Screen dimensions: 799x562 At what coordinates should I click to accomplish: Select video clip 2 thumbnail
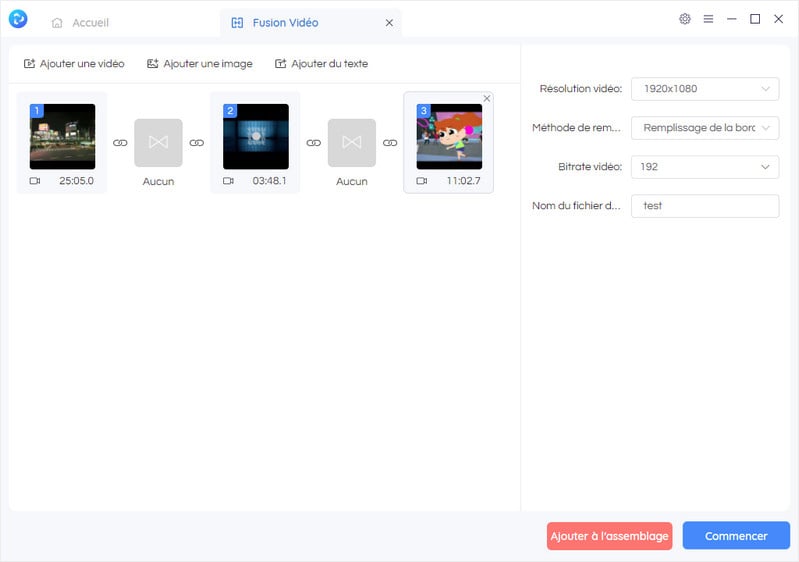[x=256, y=137]
